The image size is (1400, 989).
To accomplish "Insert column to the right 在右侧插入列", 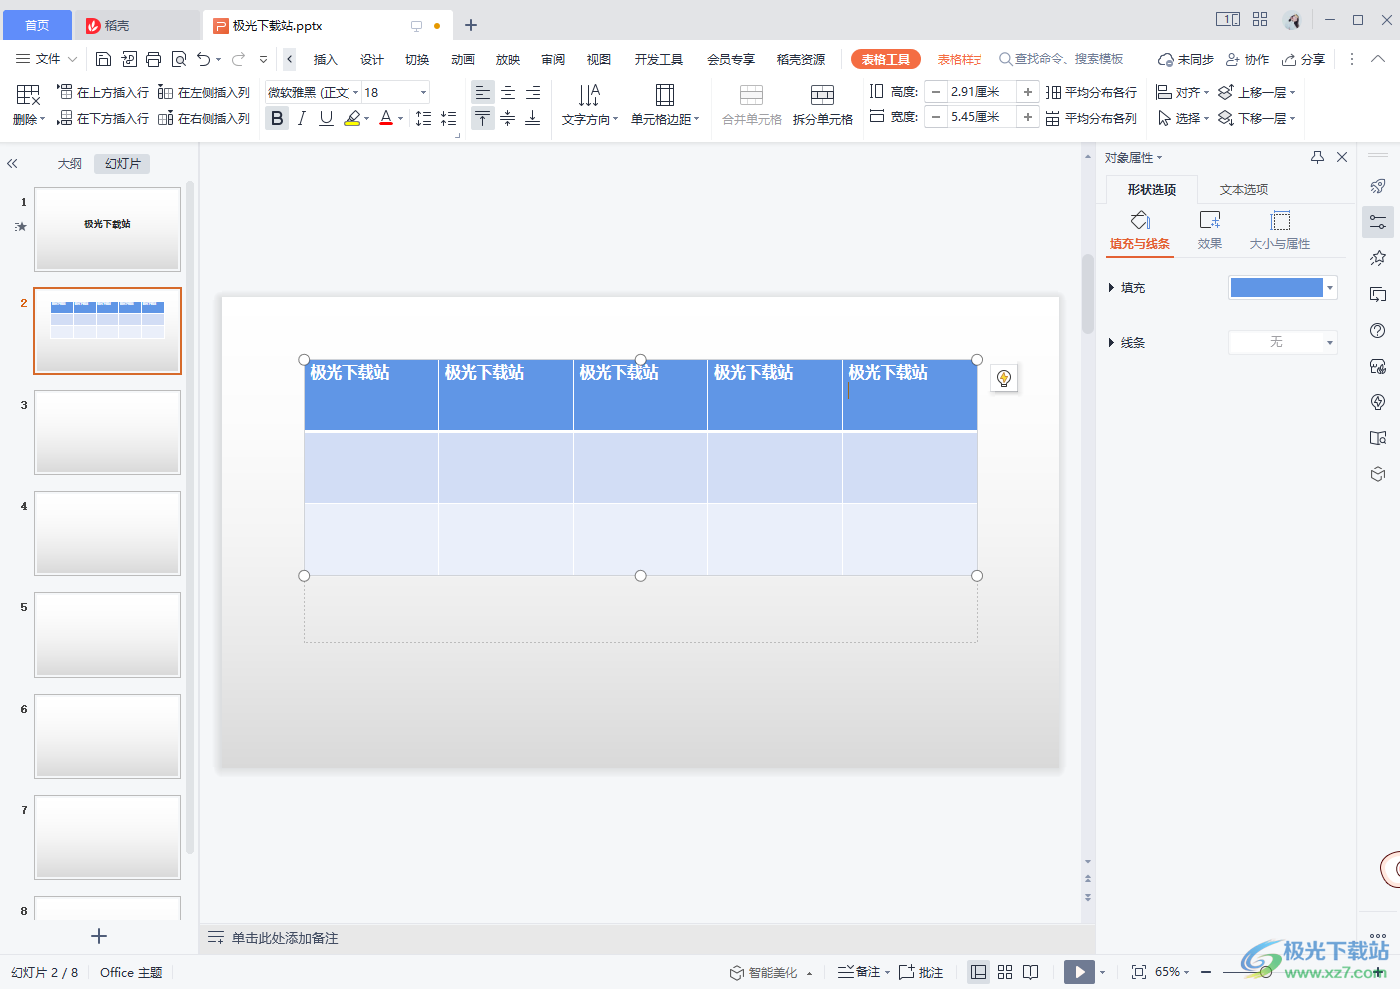I will pos(204,118).
